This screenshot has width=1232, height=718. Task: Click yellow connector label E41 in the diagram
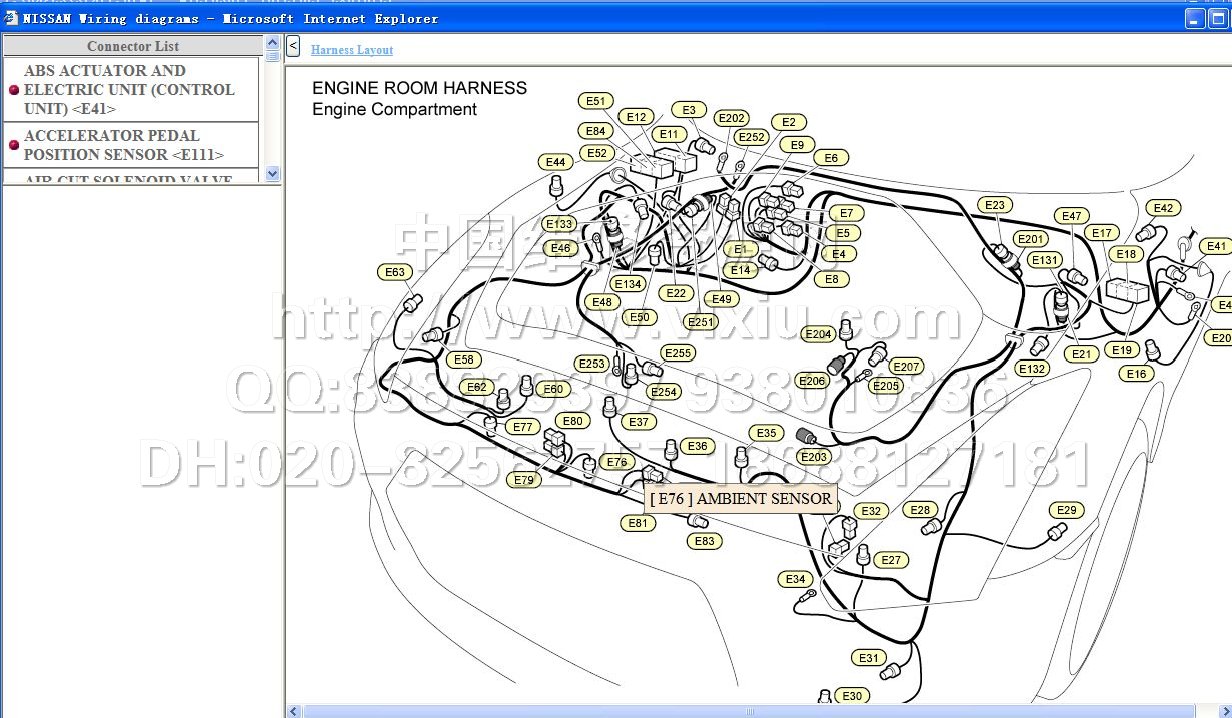pos(1216,246)
